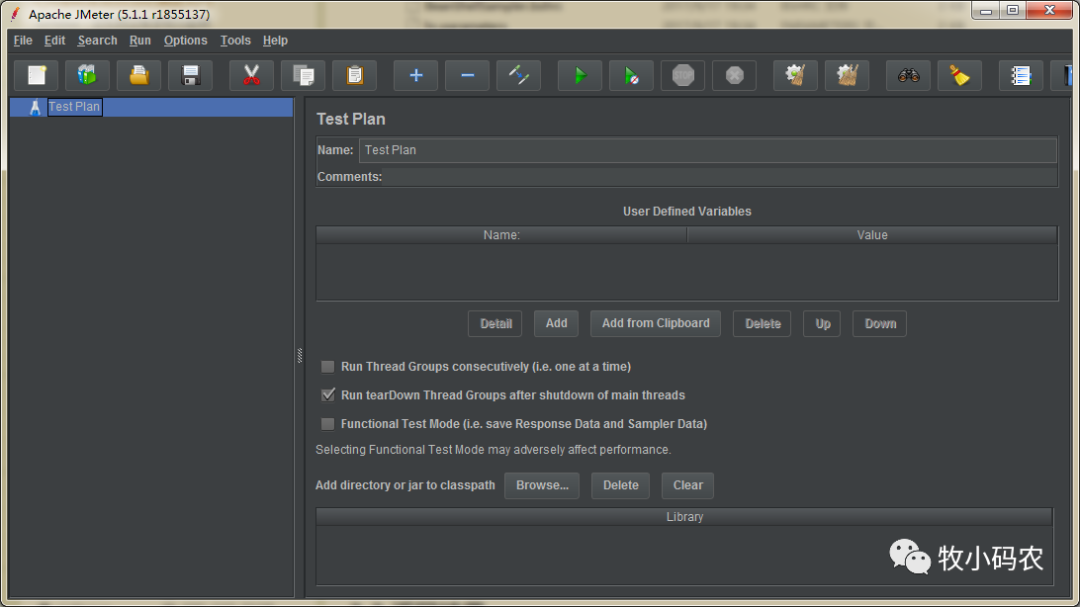Image resolution: width=1080 pixels, height=607 pixels.
Task: Click the panel split divider handle
Action: coord(300,356)
